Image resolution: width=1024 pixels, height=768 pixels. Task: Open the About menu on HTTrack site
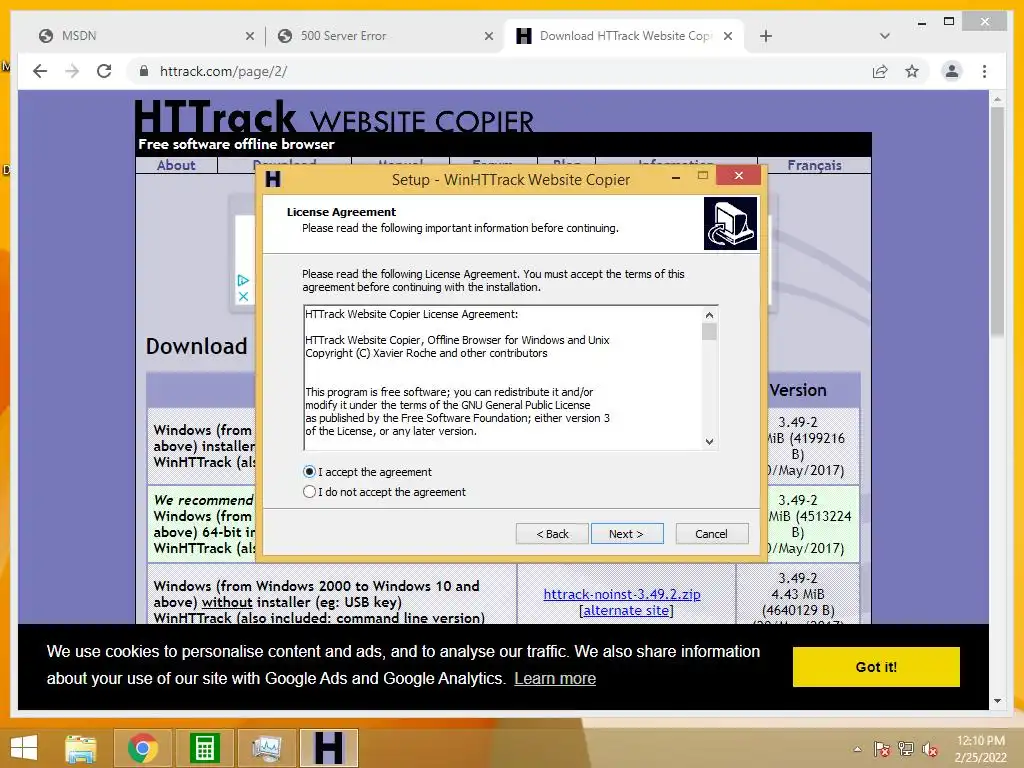click(176, 165)
